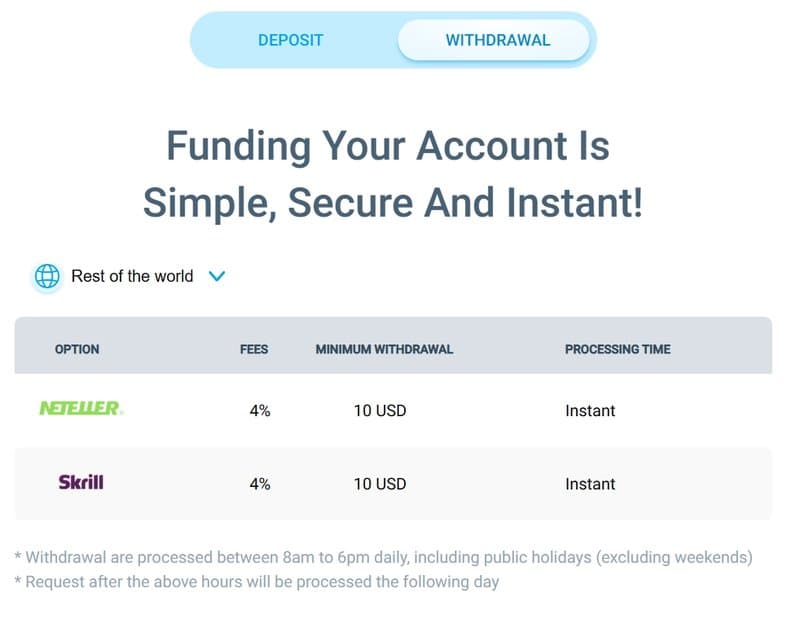The height and width of the screenshot is (619, 800).
Task: Click the Neteller logo
Action: pos(81,409)
